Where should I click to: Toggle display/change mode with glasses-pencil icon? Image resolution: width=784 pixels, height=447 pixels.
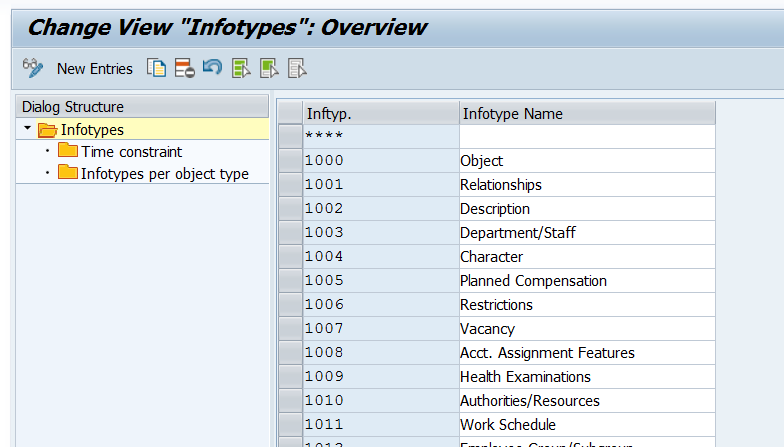pyautogui.click(x=33, y=68)
